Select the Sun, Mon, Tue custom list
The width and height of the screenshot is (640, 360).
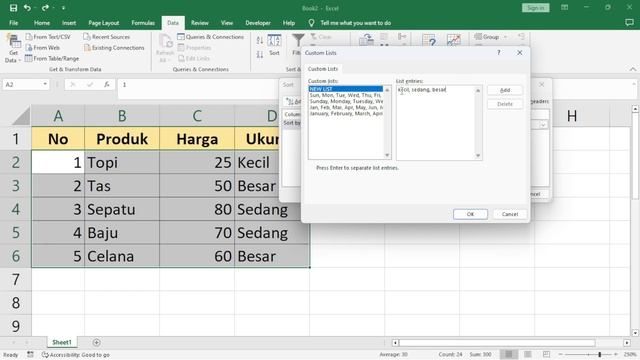tap(346, 95)
